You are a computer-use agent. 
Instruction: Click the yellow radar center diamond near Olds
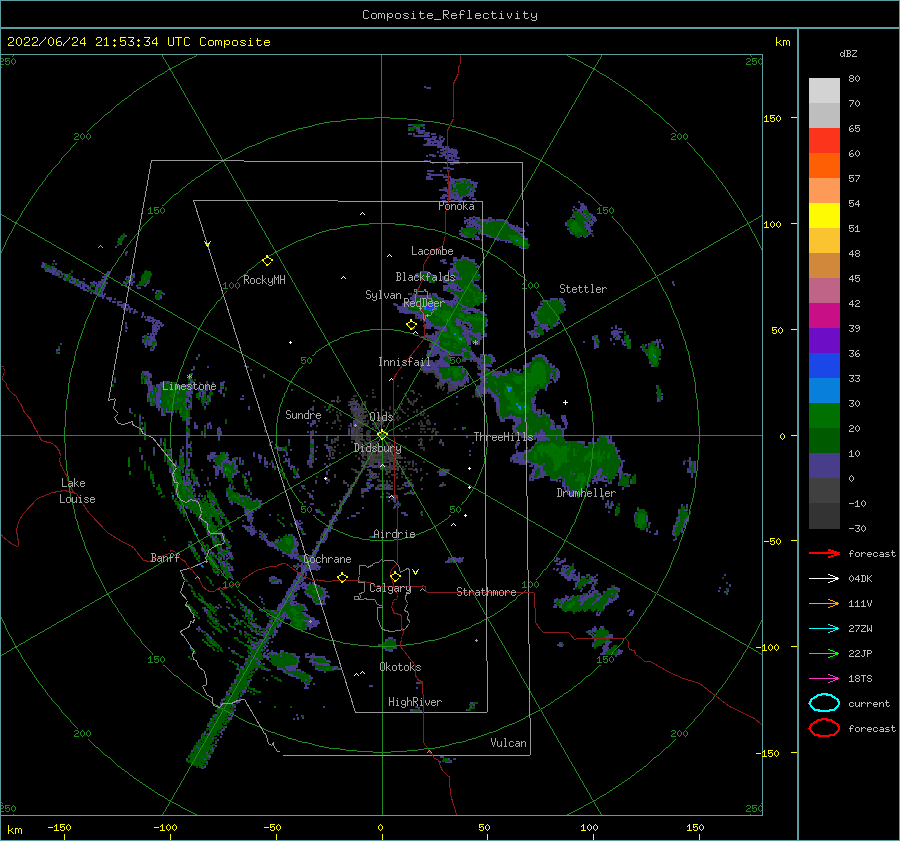382,435
